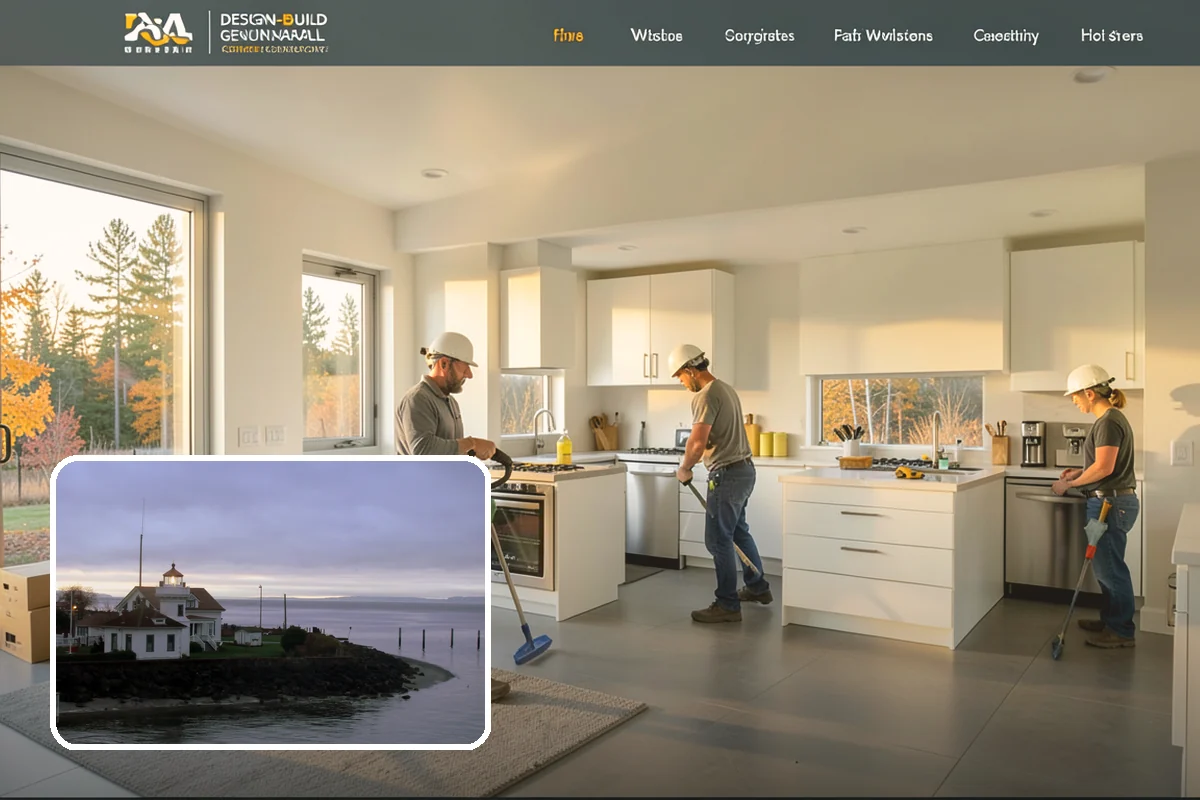
Task: Click the company logo icon in the header
Action: coord(158,32)
